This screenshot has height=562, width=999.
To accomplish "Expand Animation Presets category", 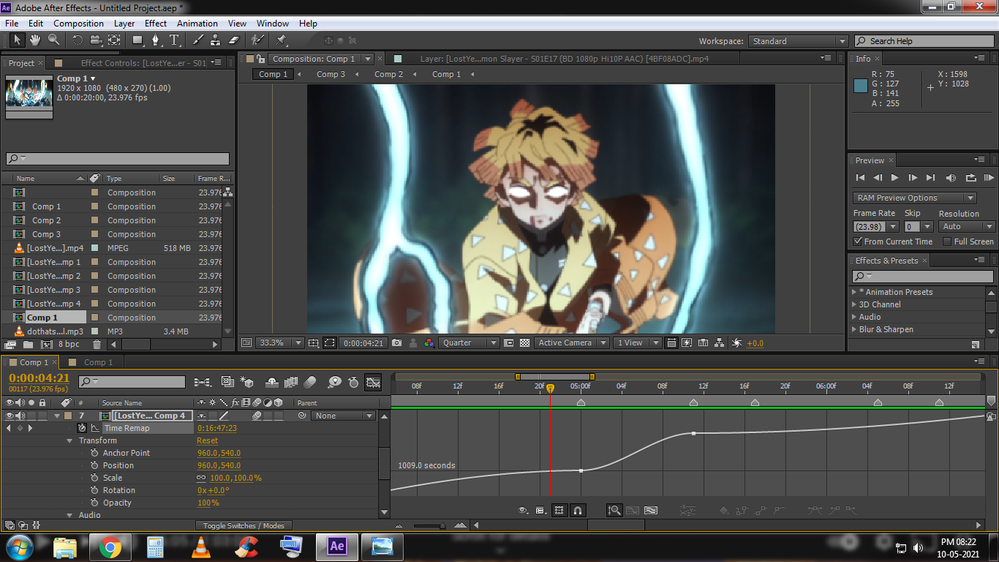I will point(854,292).
